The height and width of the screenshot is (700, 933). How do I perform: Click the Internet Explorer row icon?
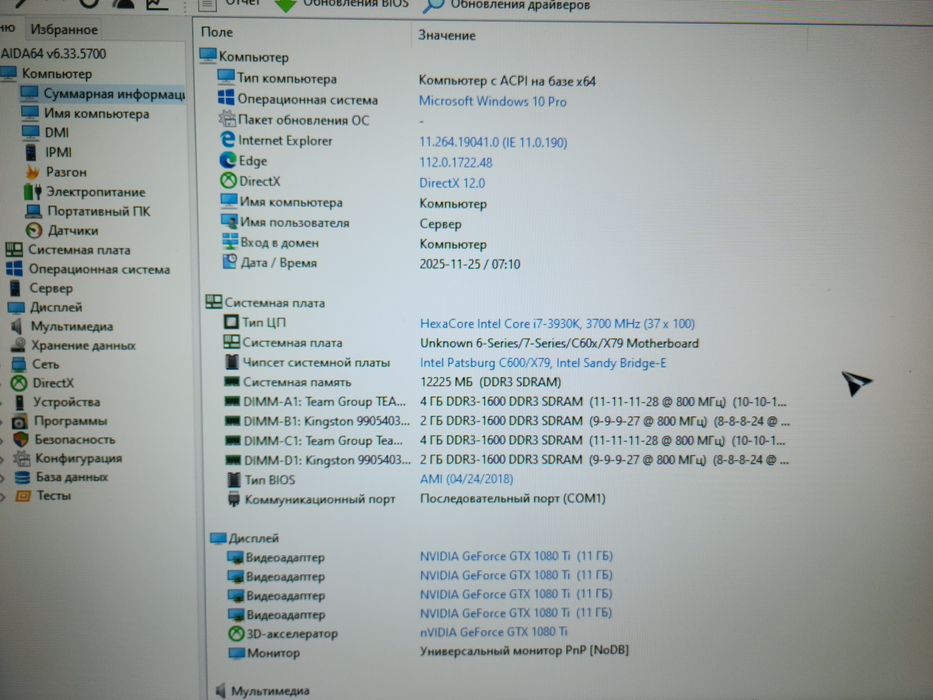pyautogui.click(x=227, y=140)
